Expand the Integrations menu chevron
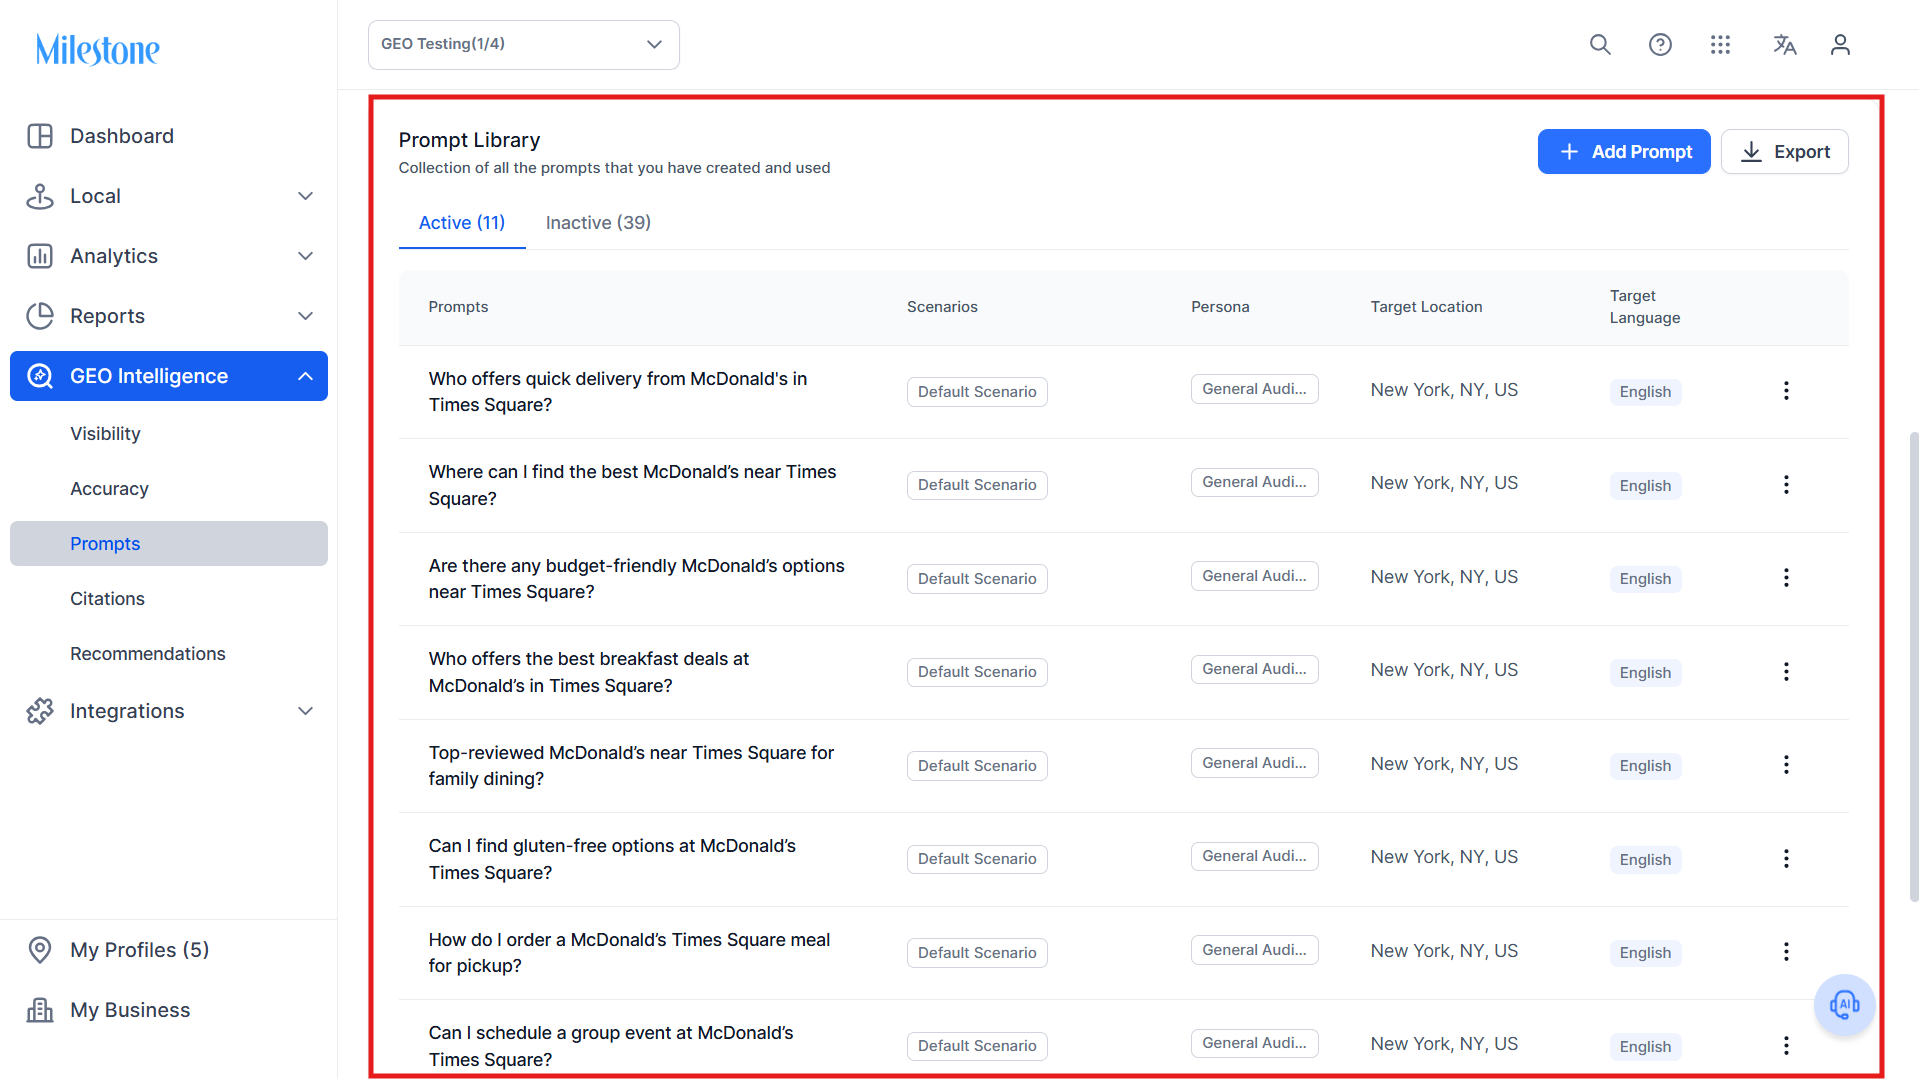This screenshot has width=1919, height=1079. [x=306, y=711]
